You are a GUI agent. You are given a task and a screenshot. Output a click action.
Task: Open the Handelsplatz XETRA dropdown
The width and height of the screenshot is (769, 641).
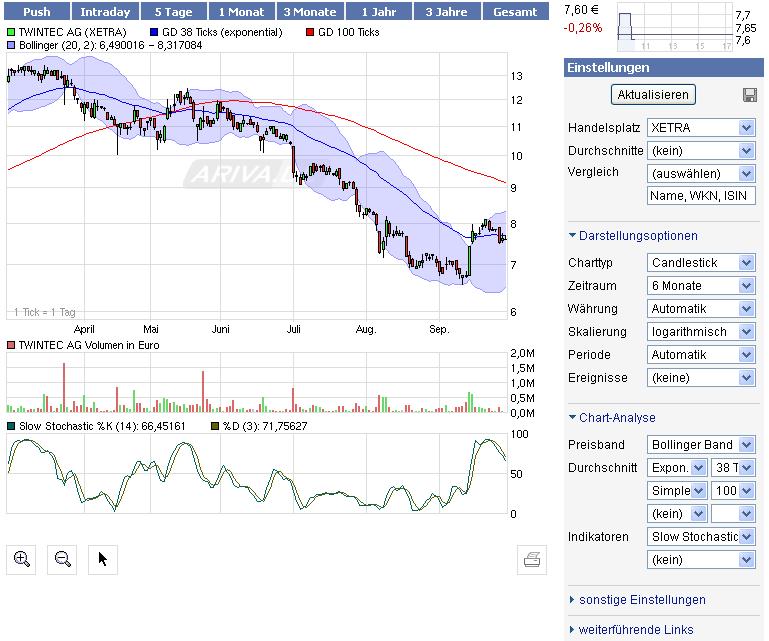pos(700,127)
